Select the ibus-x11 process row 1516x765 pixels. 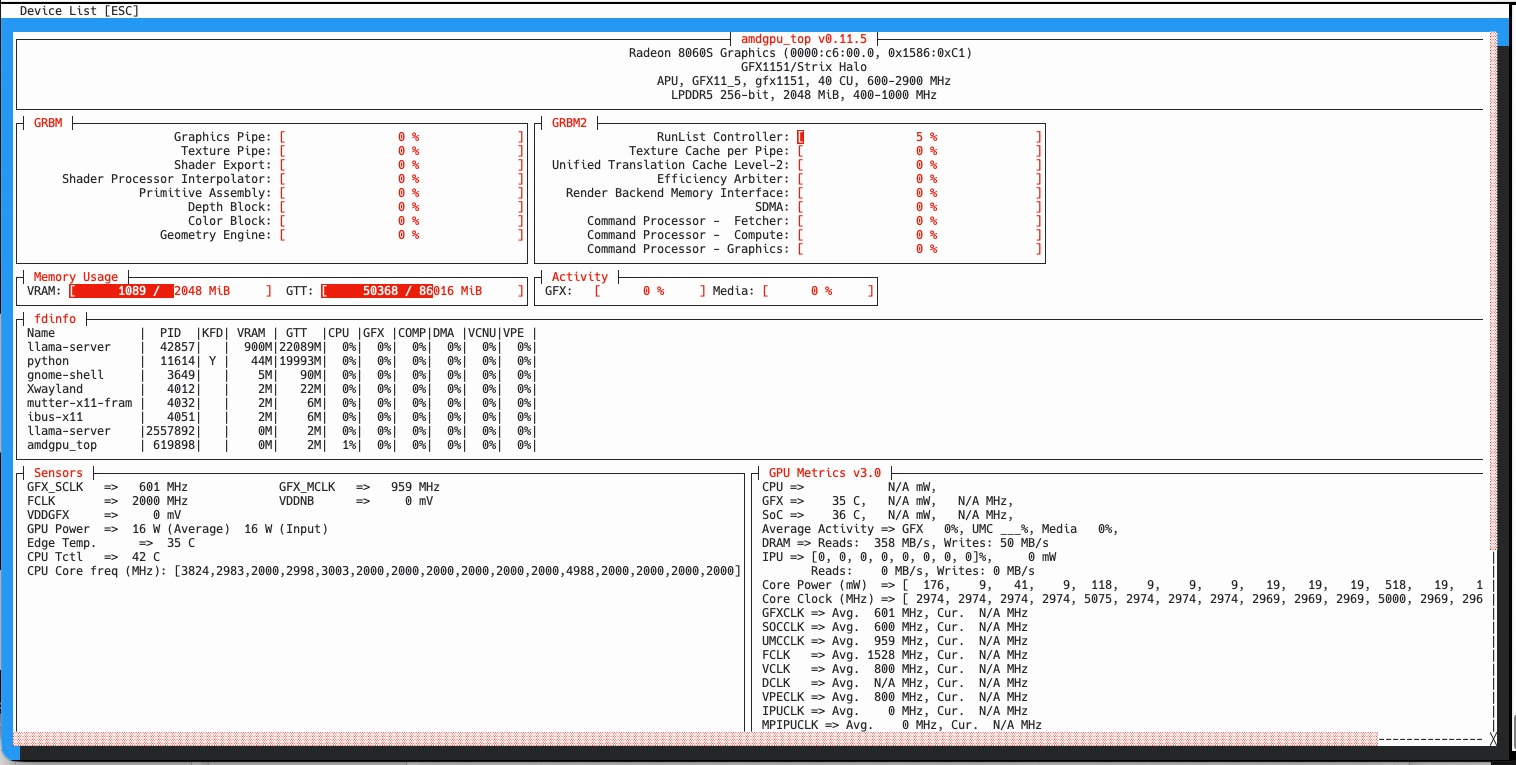click(x=281, y=417)
